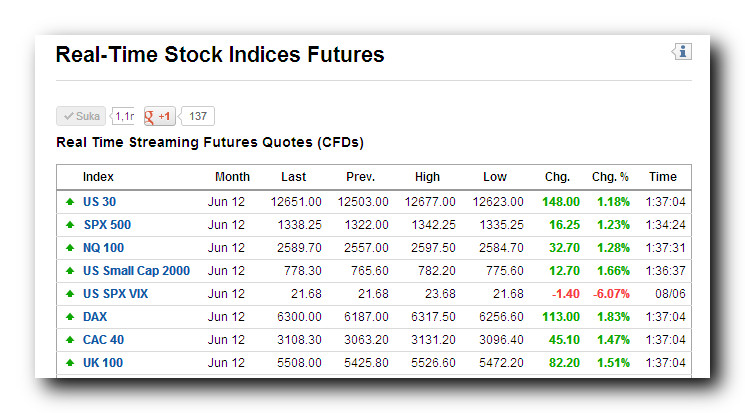Click the arrow icon beside CAC 40
The height and width of the screenshot is (413, 745).
coord(69,340)
